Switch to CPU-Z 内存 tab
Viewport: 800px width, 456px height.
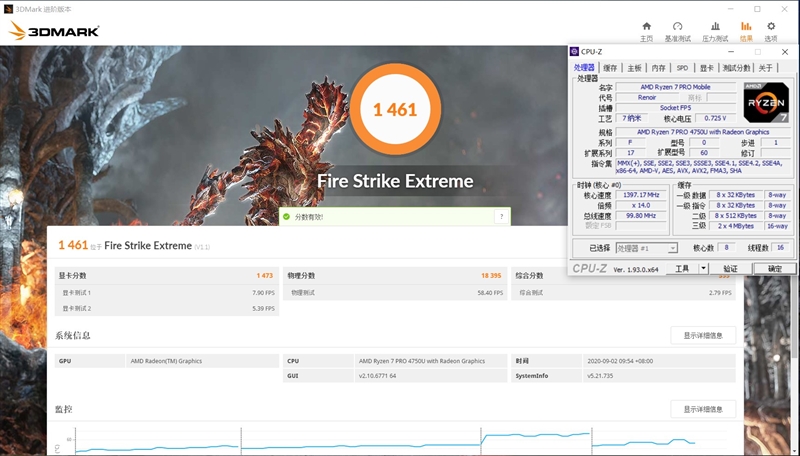coord(658,68)
